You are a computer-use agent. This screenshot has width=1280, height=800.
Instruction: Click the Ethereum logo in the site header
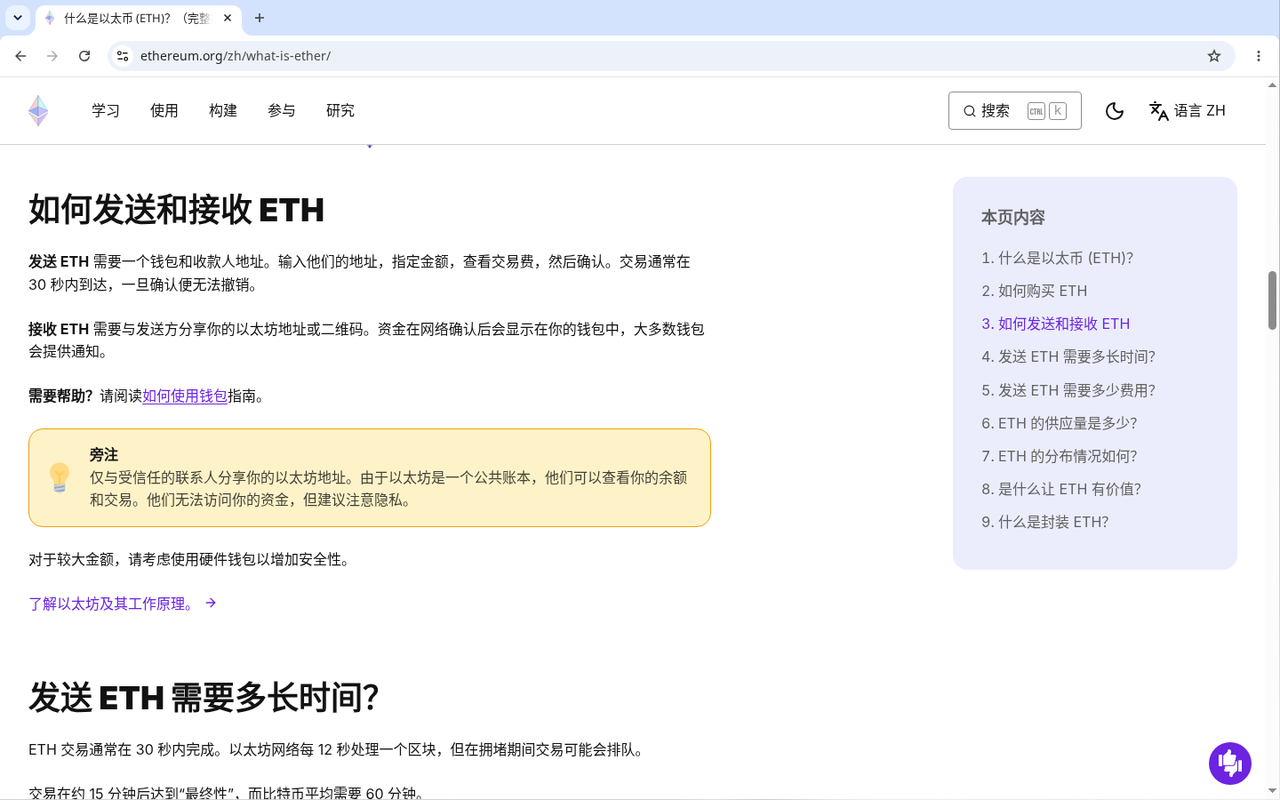point(38,111)
